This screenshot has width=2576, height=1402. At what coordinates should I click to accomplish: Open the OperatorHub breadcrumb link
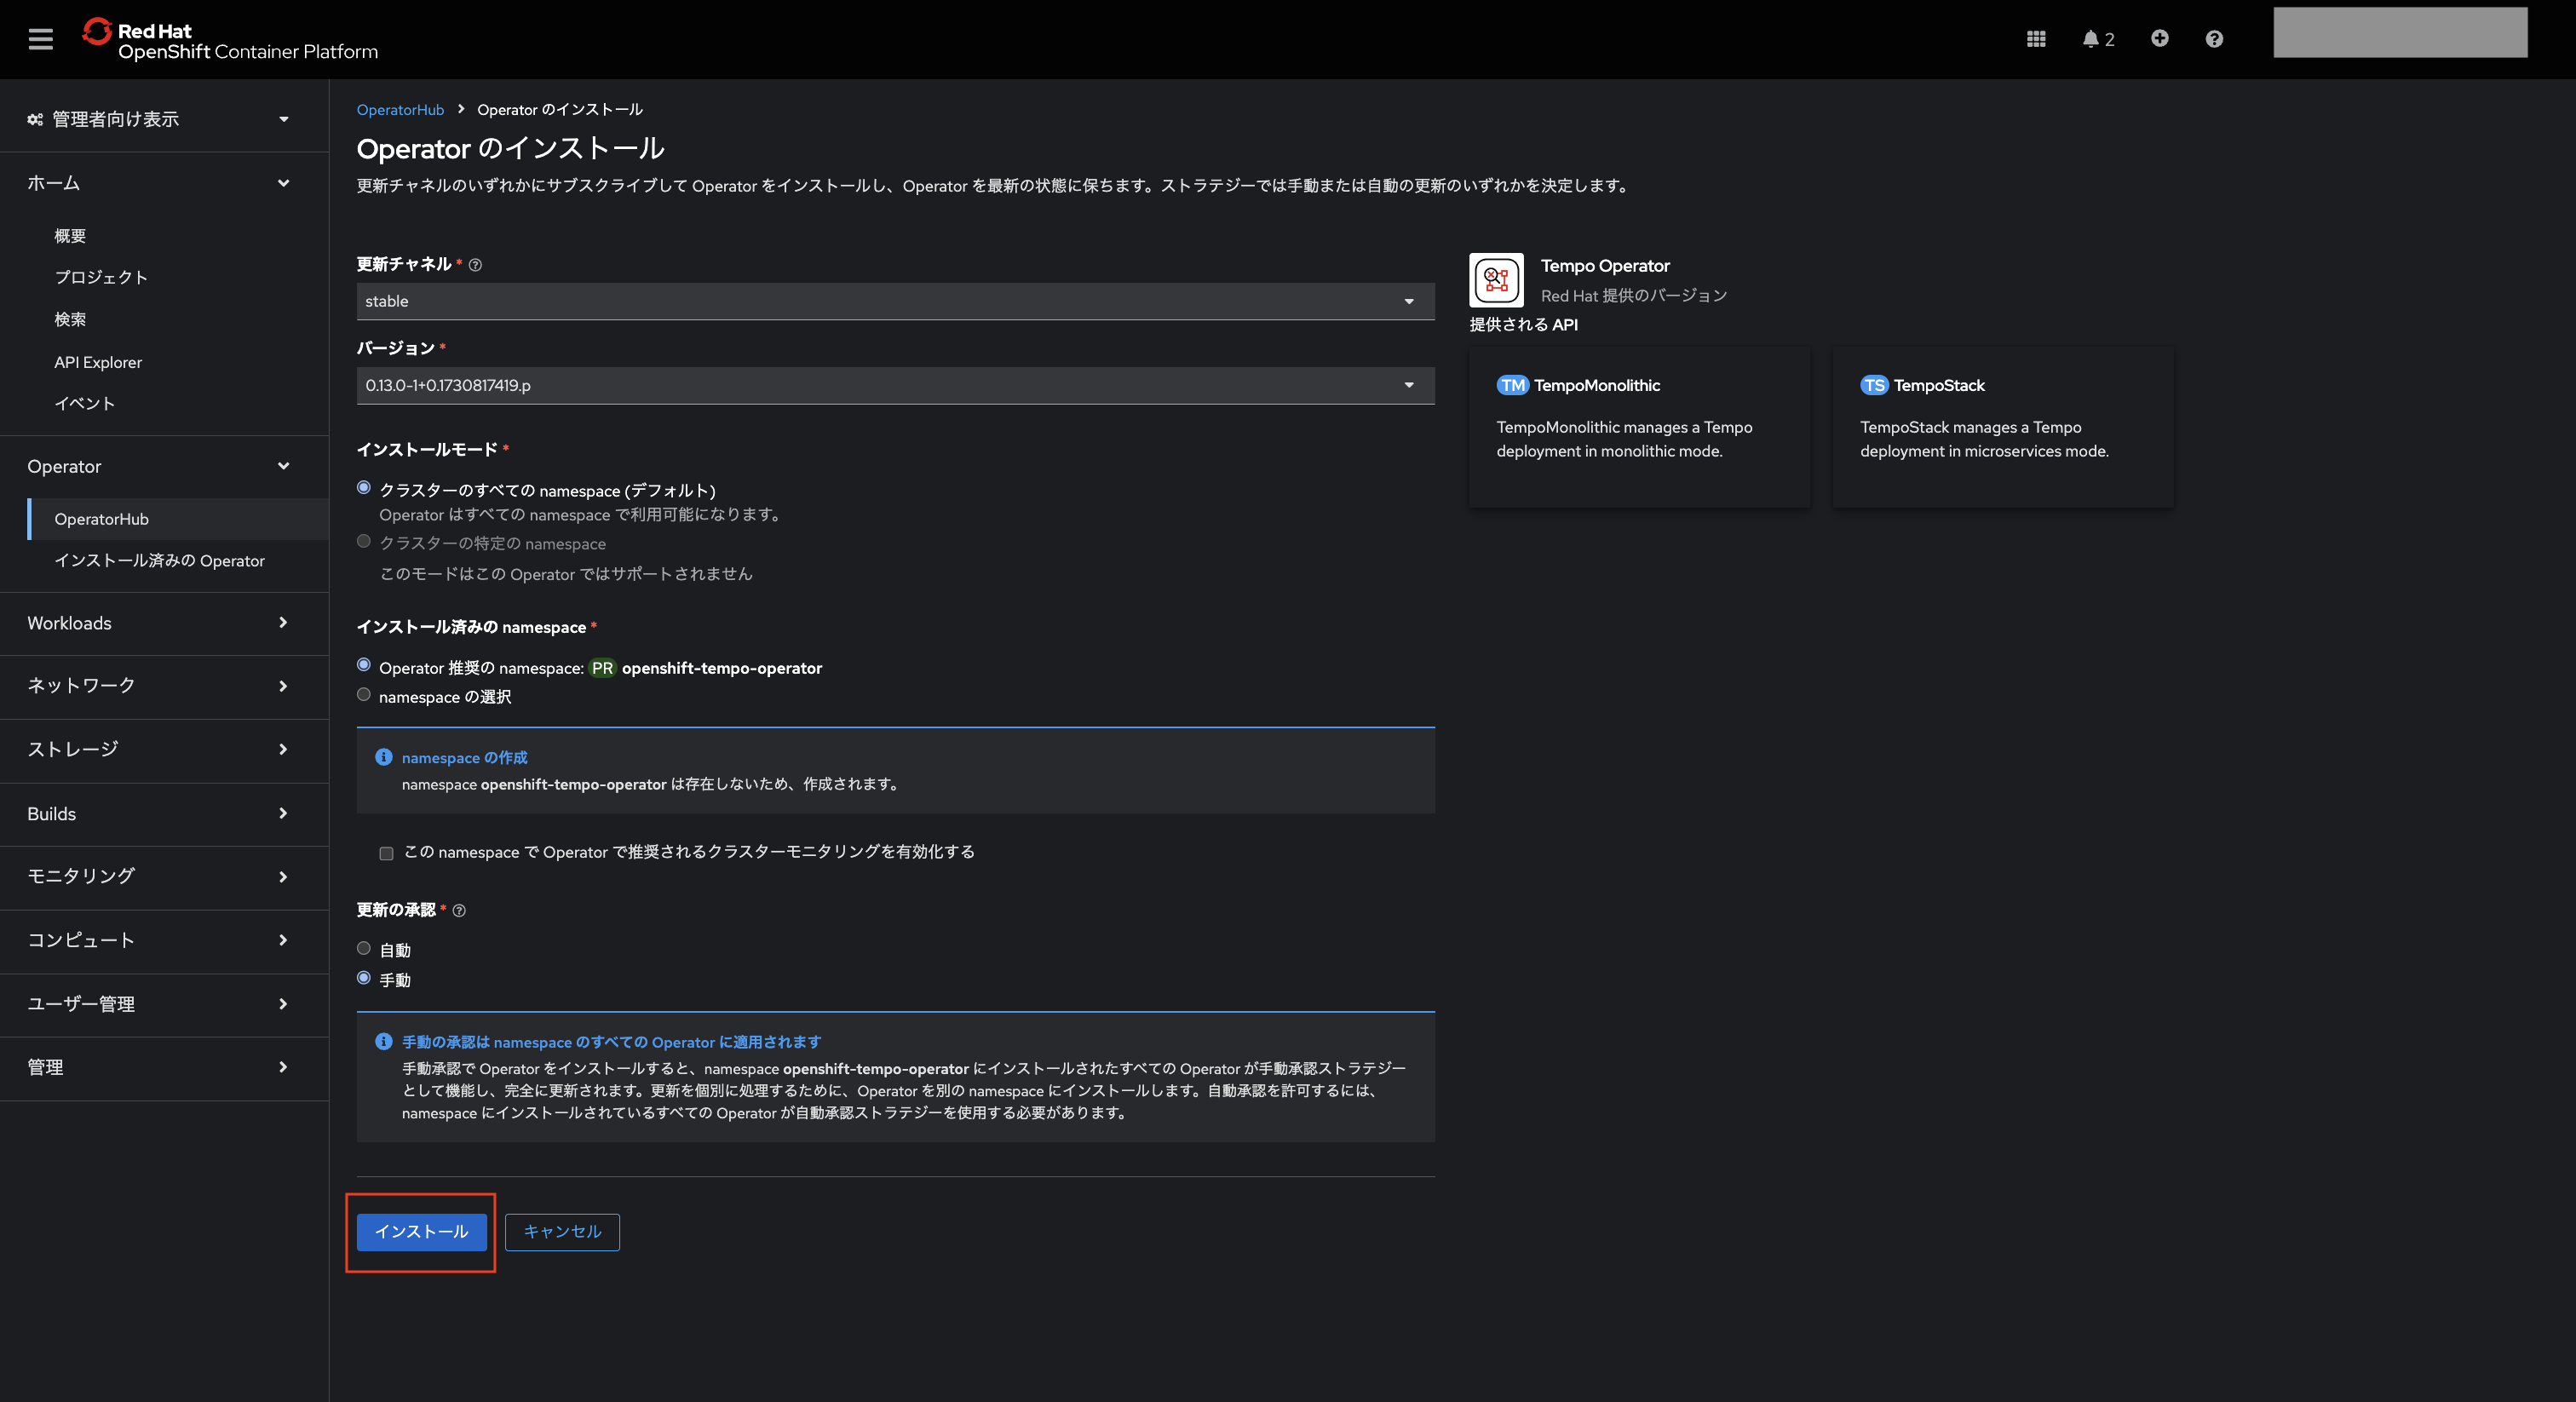coord(400,109)
